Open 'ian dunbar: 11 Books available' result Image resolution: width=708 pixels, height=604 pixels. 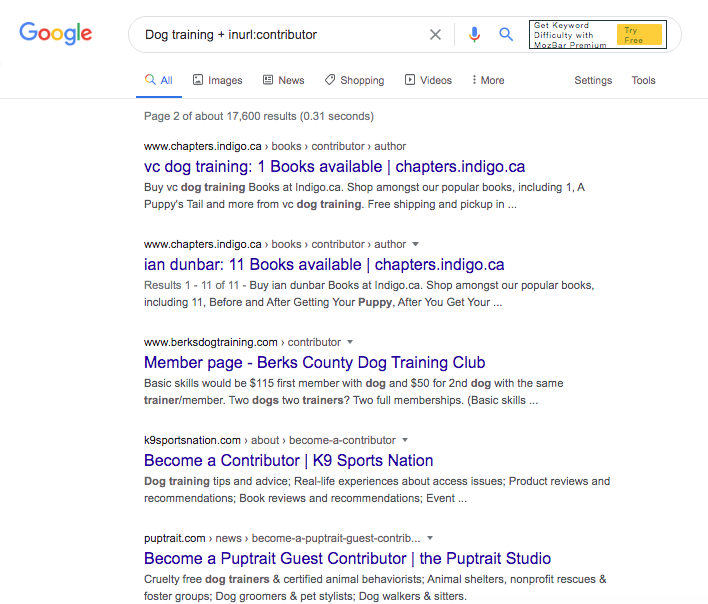324,265
